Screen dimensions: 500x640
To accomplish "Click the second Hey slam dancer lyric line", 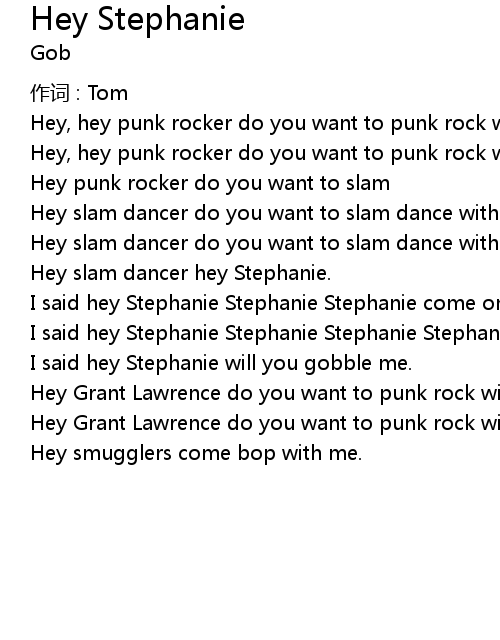I will click(x=265, y=243).
